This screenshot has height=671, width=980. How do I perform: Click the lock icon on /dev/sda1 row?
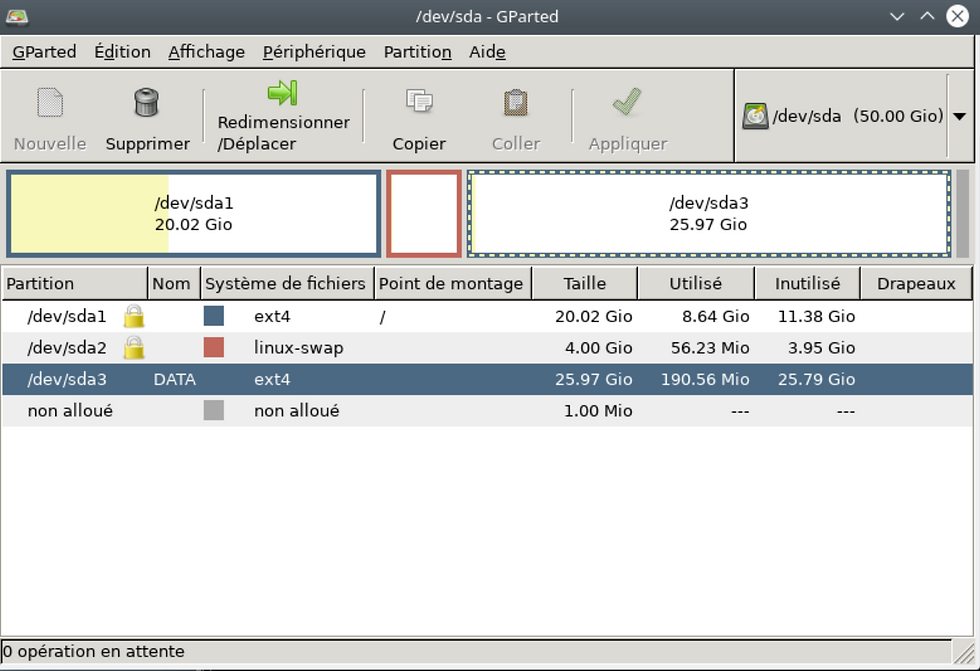click(x=134, y=316)
